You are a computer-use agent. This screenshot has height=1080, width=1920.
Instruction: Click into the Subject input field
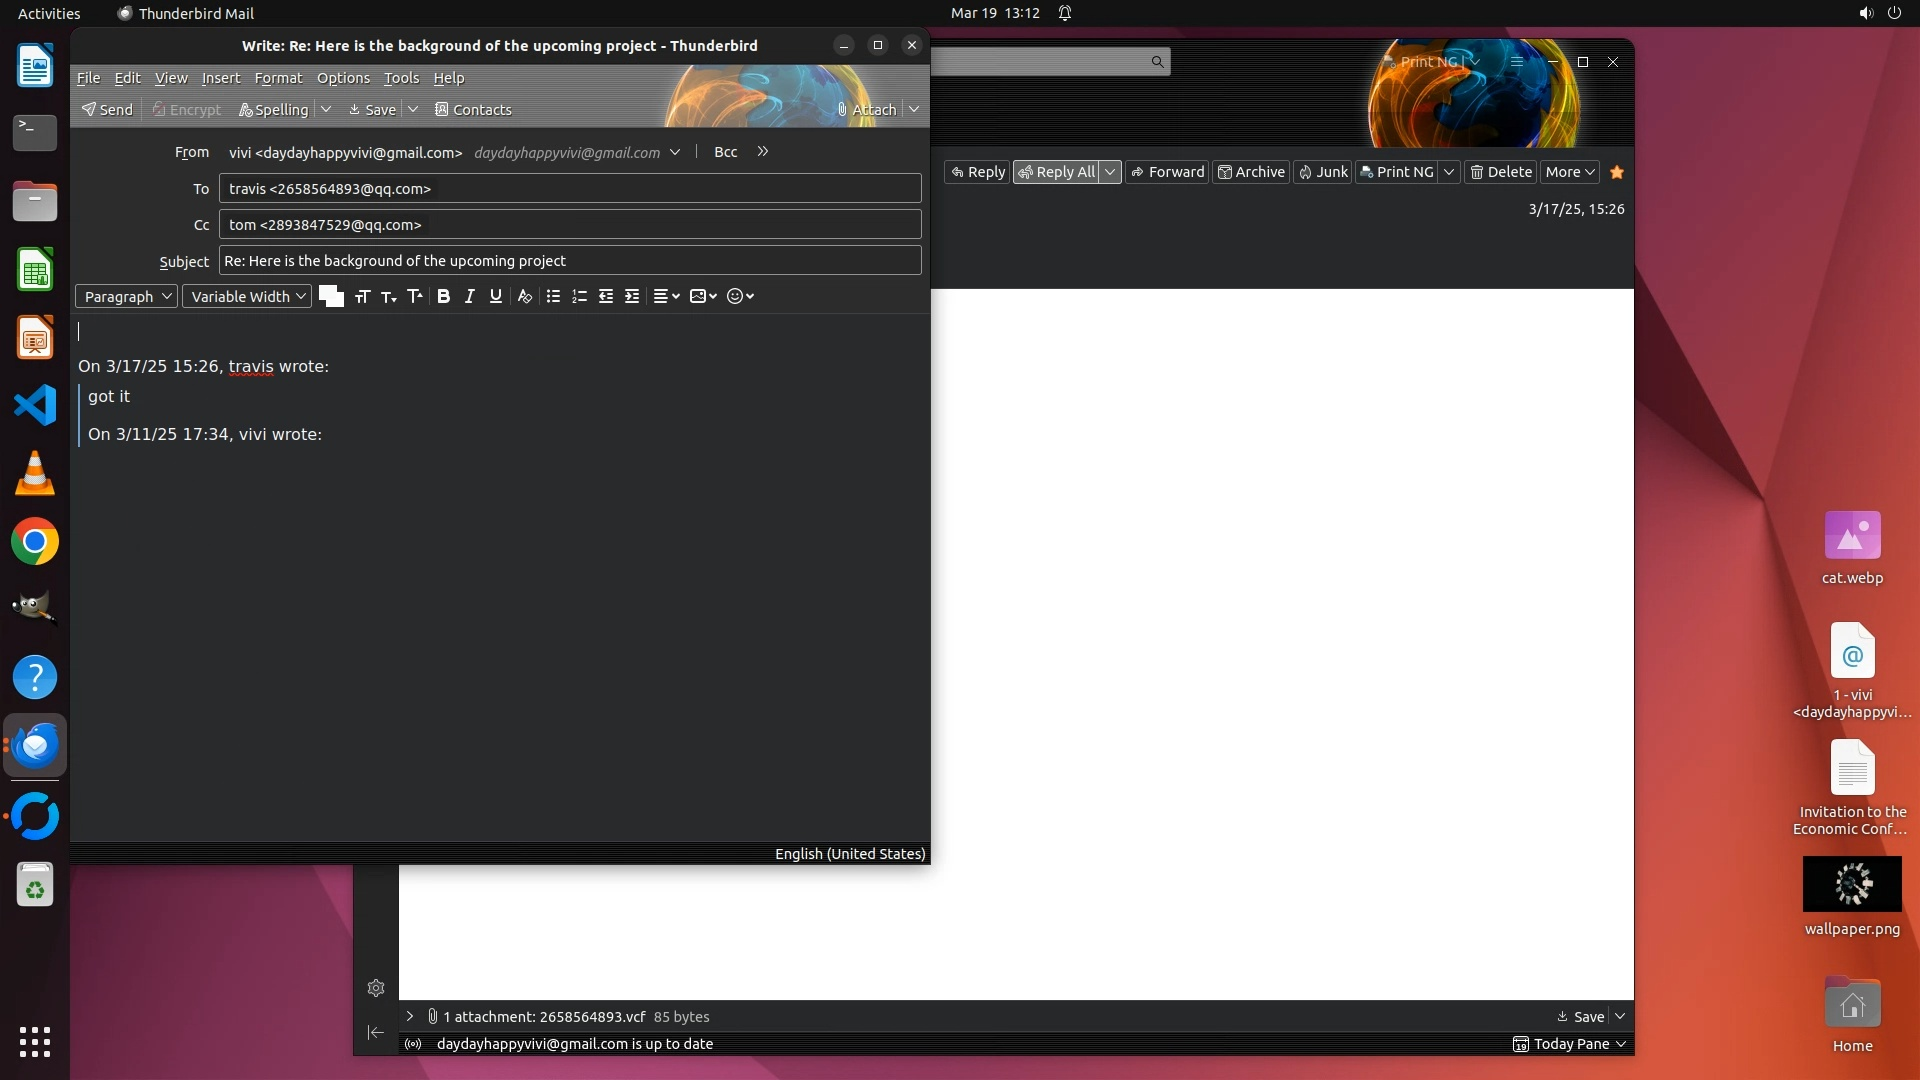tap(569, 261)
